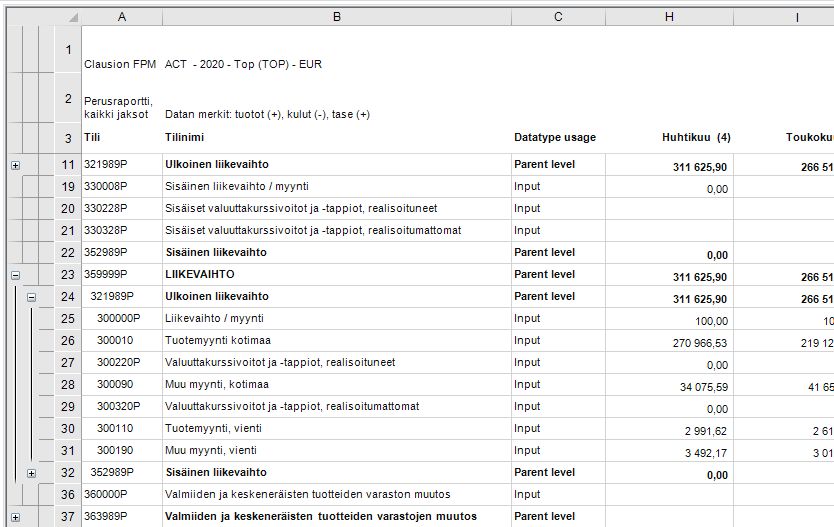
Task: Click 'Valmiiden ja keskeneräisten tuotteiden varastojen muutos' cell
Action: pos(337,516)
